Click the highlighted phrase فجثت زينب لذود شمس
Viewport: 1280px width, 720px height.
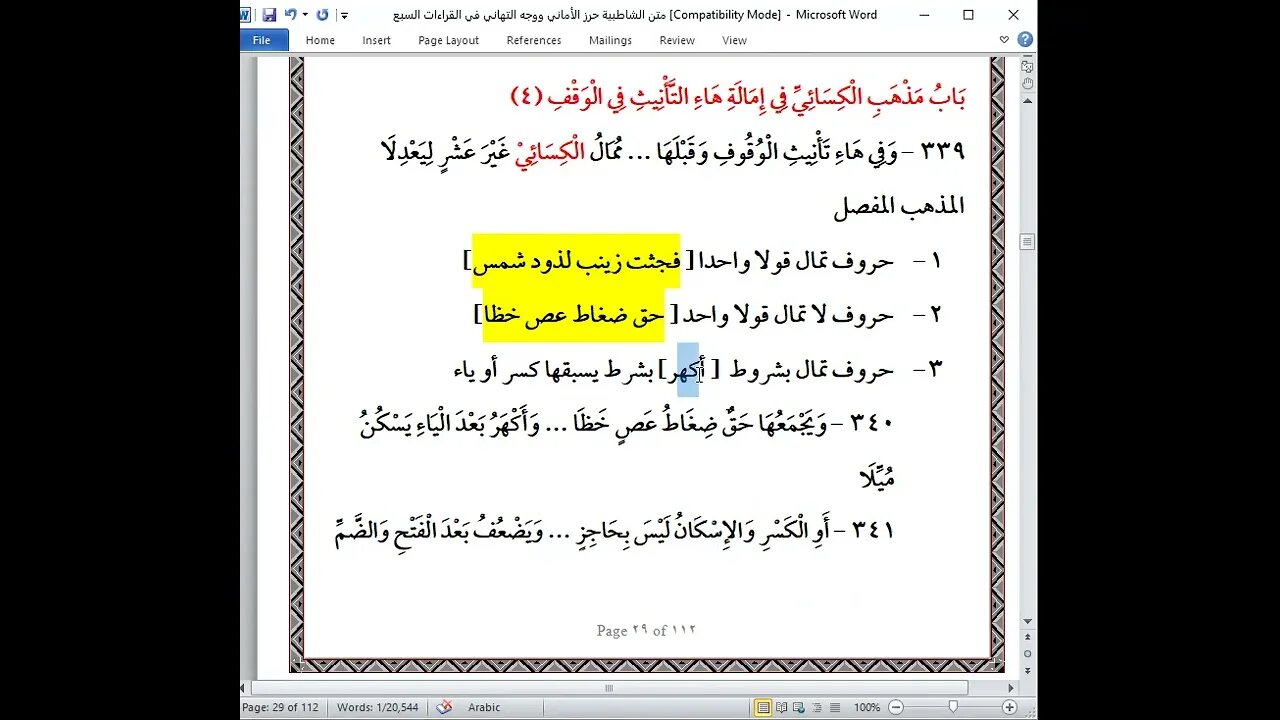click(x=578, y=261)
